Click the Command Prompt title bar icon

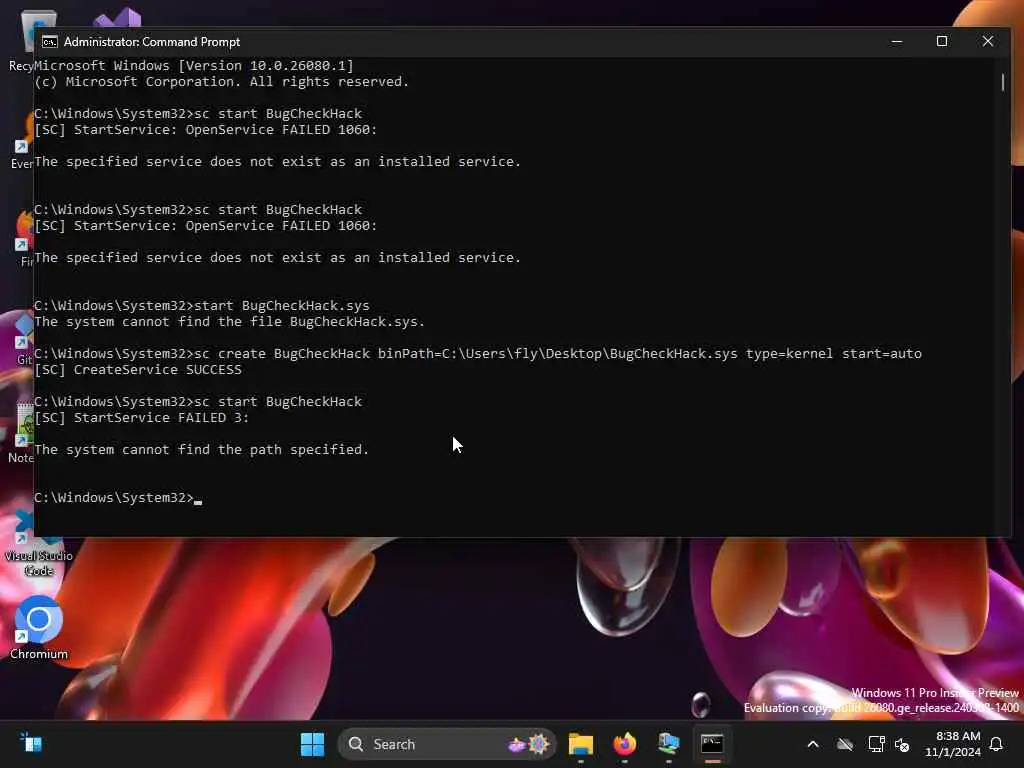pos(50,42)
